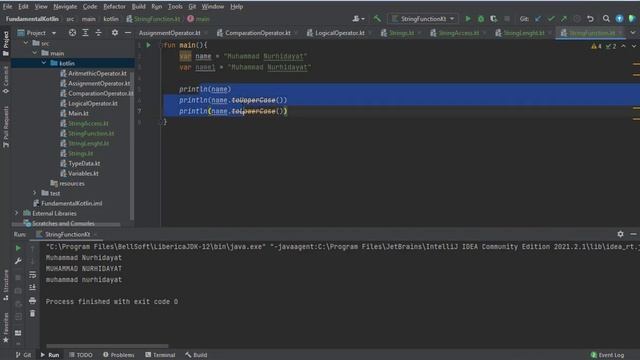Jump to previous highlighted error arrow
This screenshot has width=640, height=360.
click(623, 46)
